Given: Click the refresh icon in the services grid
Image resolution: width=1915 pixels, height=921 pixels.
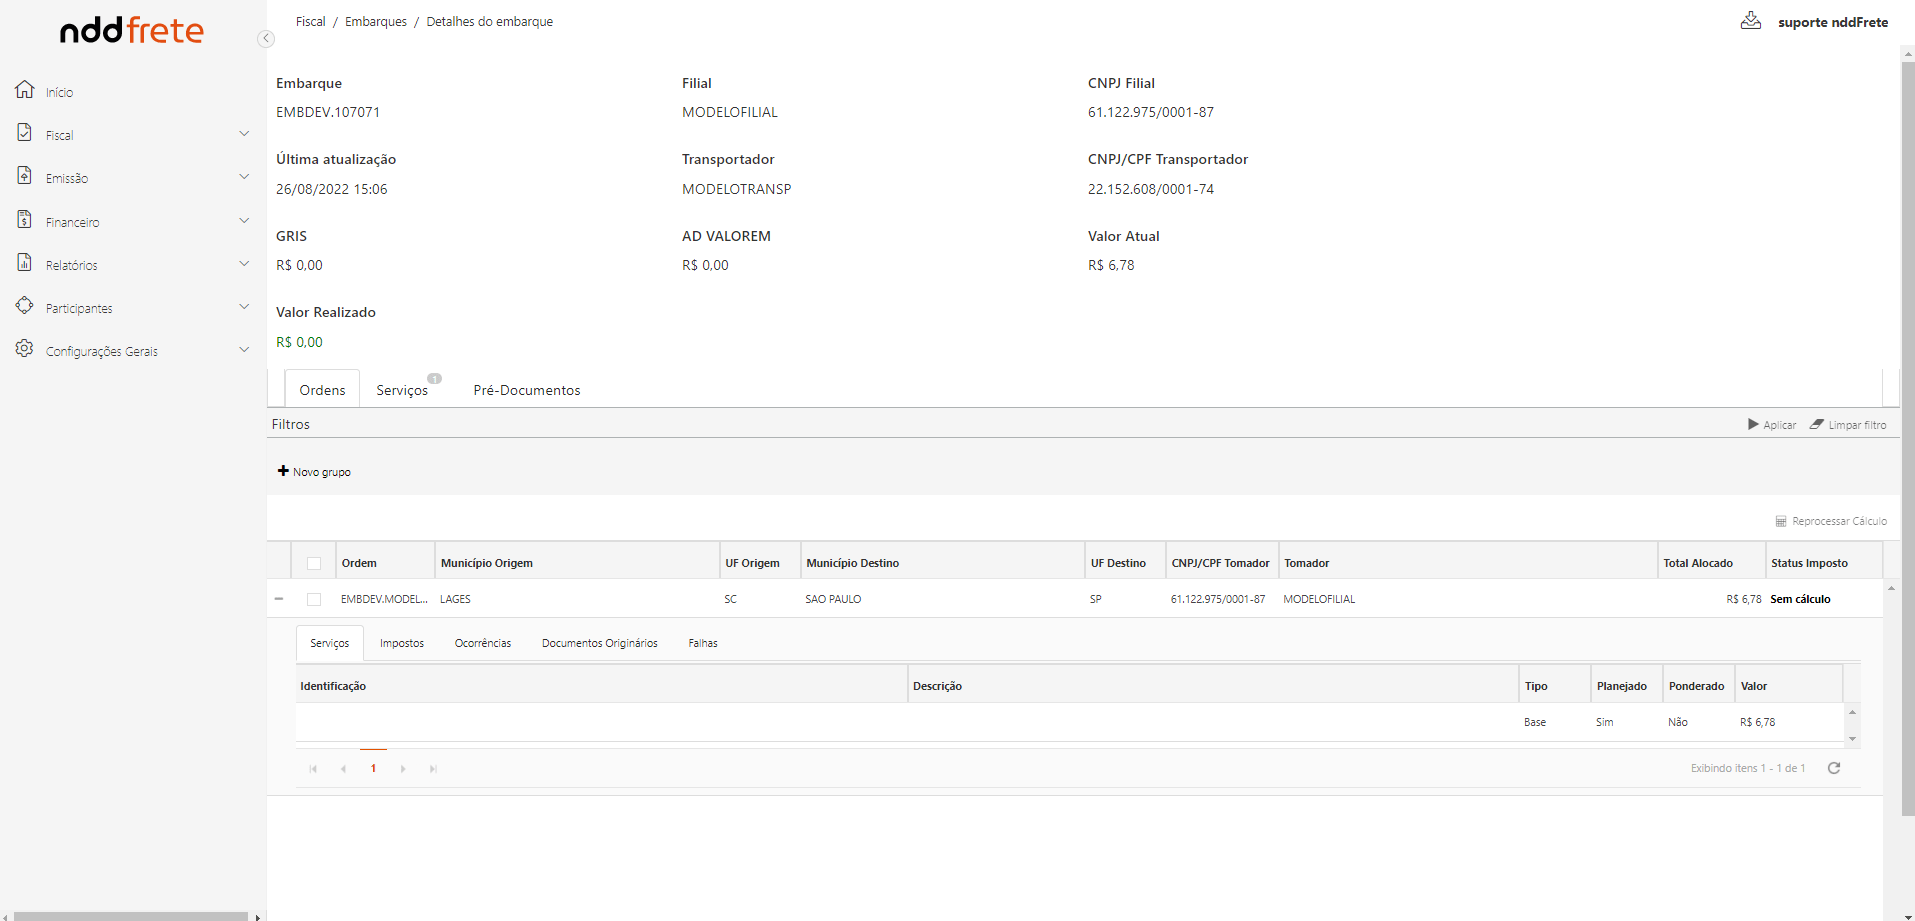Looking at the screenshot, I should point(1834,768).
